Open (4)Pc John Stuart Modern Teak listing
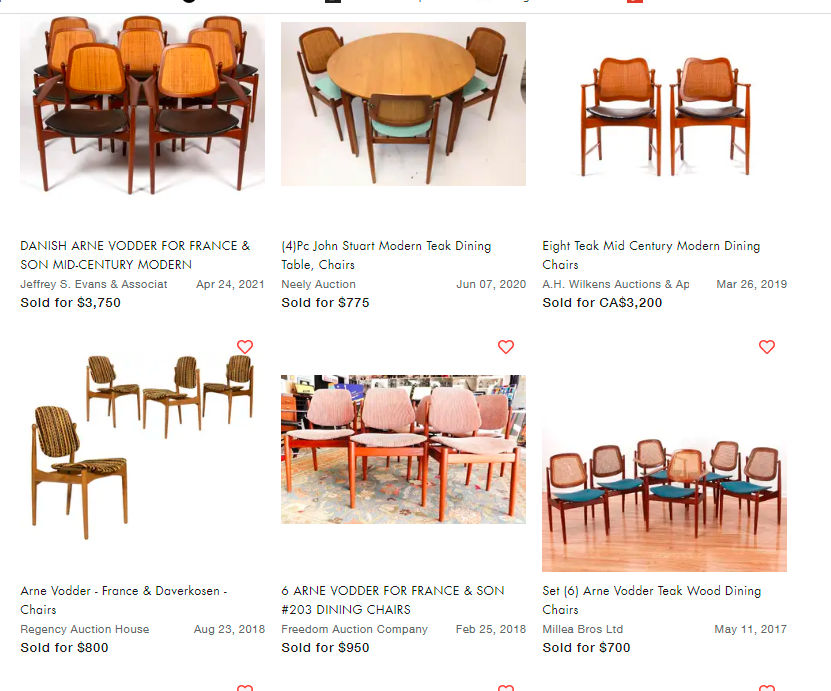 coord(386,255)
